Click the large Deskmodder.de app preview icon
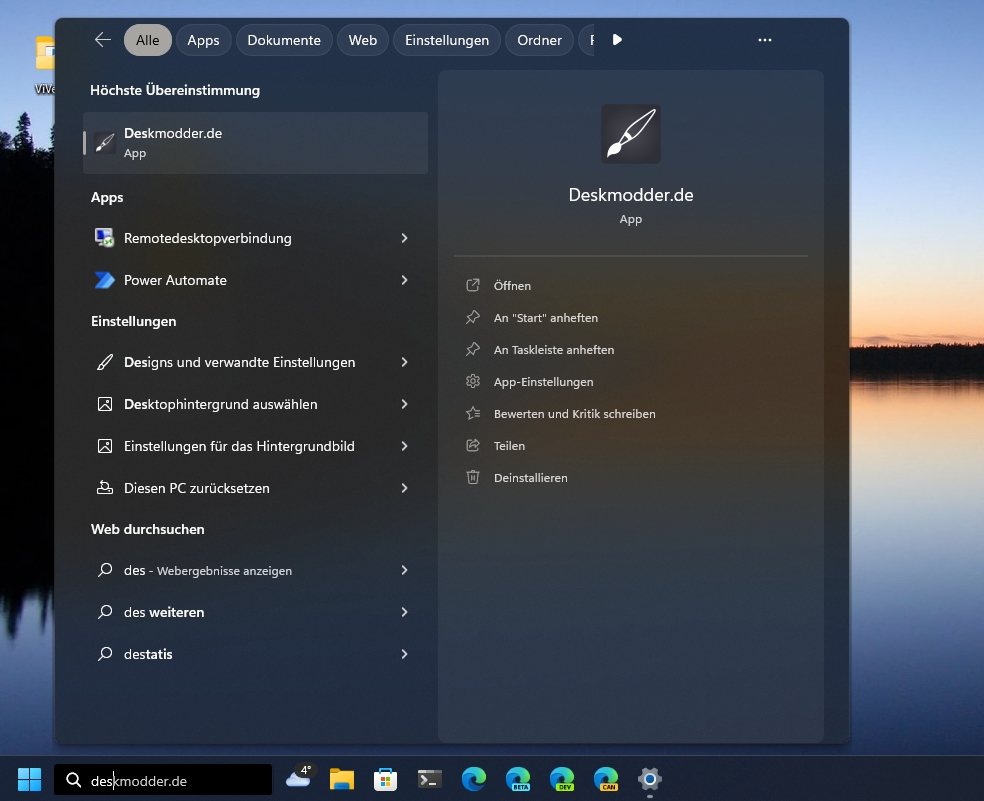 tap(631, 134)
